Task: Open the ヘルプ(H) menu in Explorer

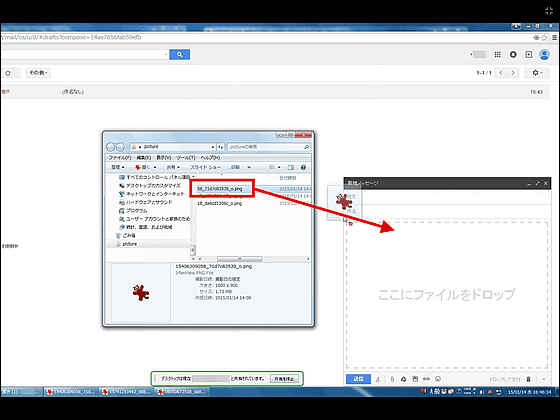Action: (x=210, y=158)
